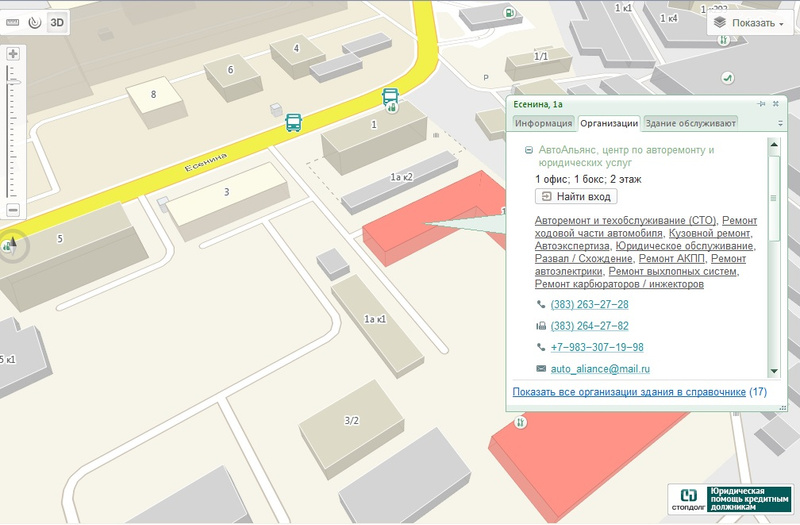Click the shoe store icon on gray building
Screen dimensions: 800x525
pyautogui.click(x=727, y=78)
